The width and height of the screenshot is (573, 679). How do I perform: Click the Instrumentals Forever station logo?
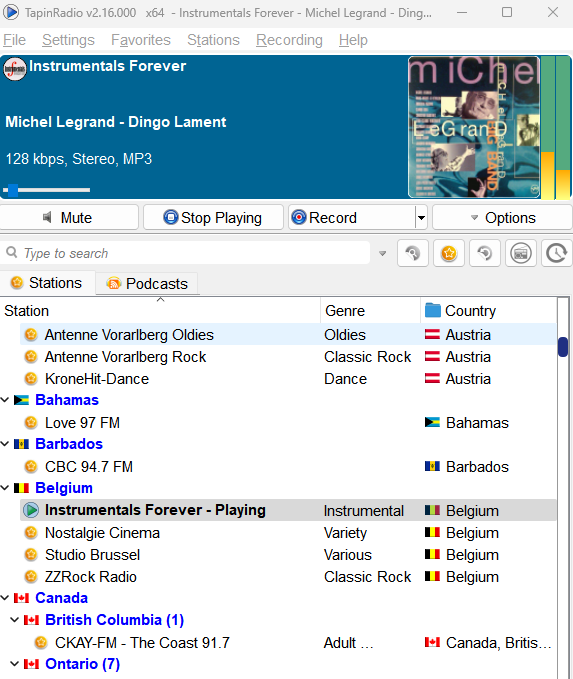[x=15, y=69]
